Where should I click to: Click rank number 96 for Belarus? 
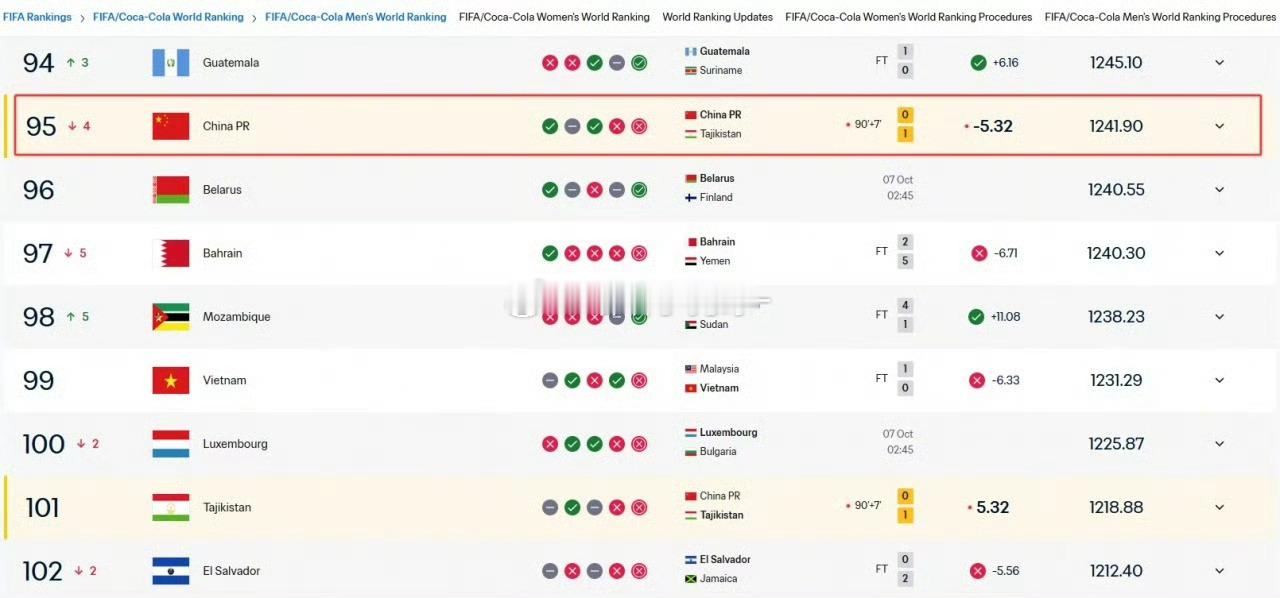click(39, 190)
